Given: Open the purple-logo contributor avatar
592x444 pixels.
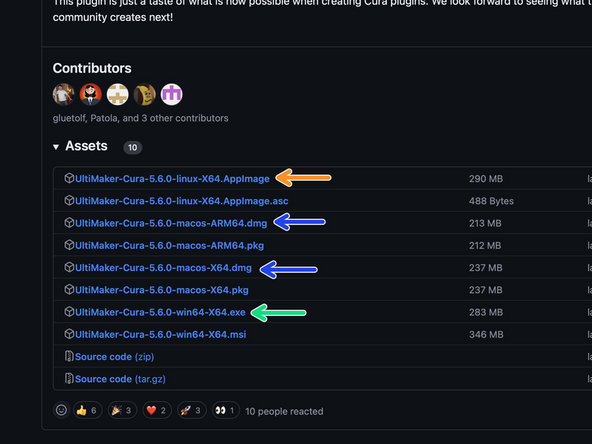Looking at the screenshot, I should [x=172, y=94].
